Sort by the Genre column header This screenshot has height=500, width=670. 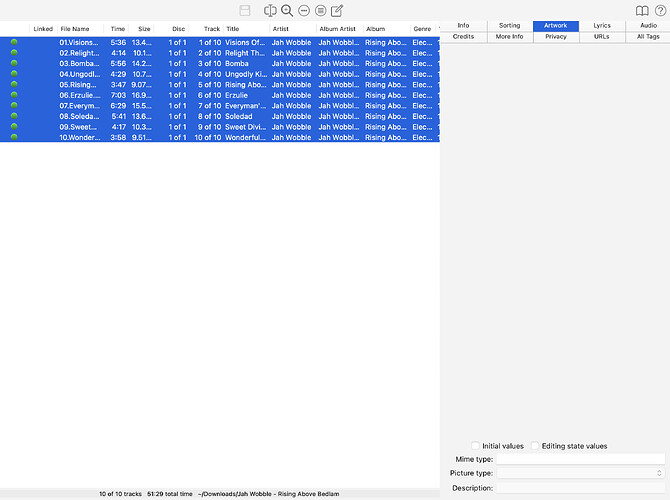[x=422, y=29]
